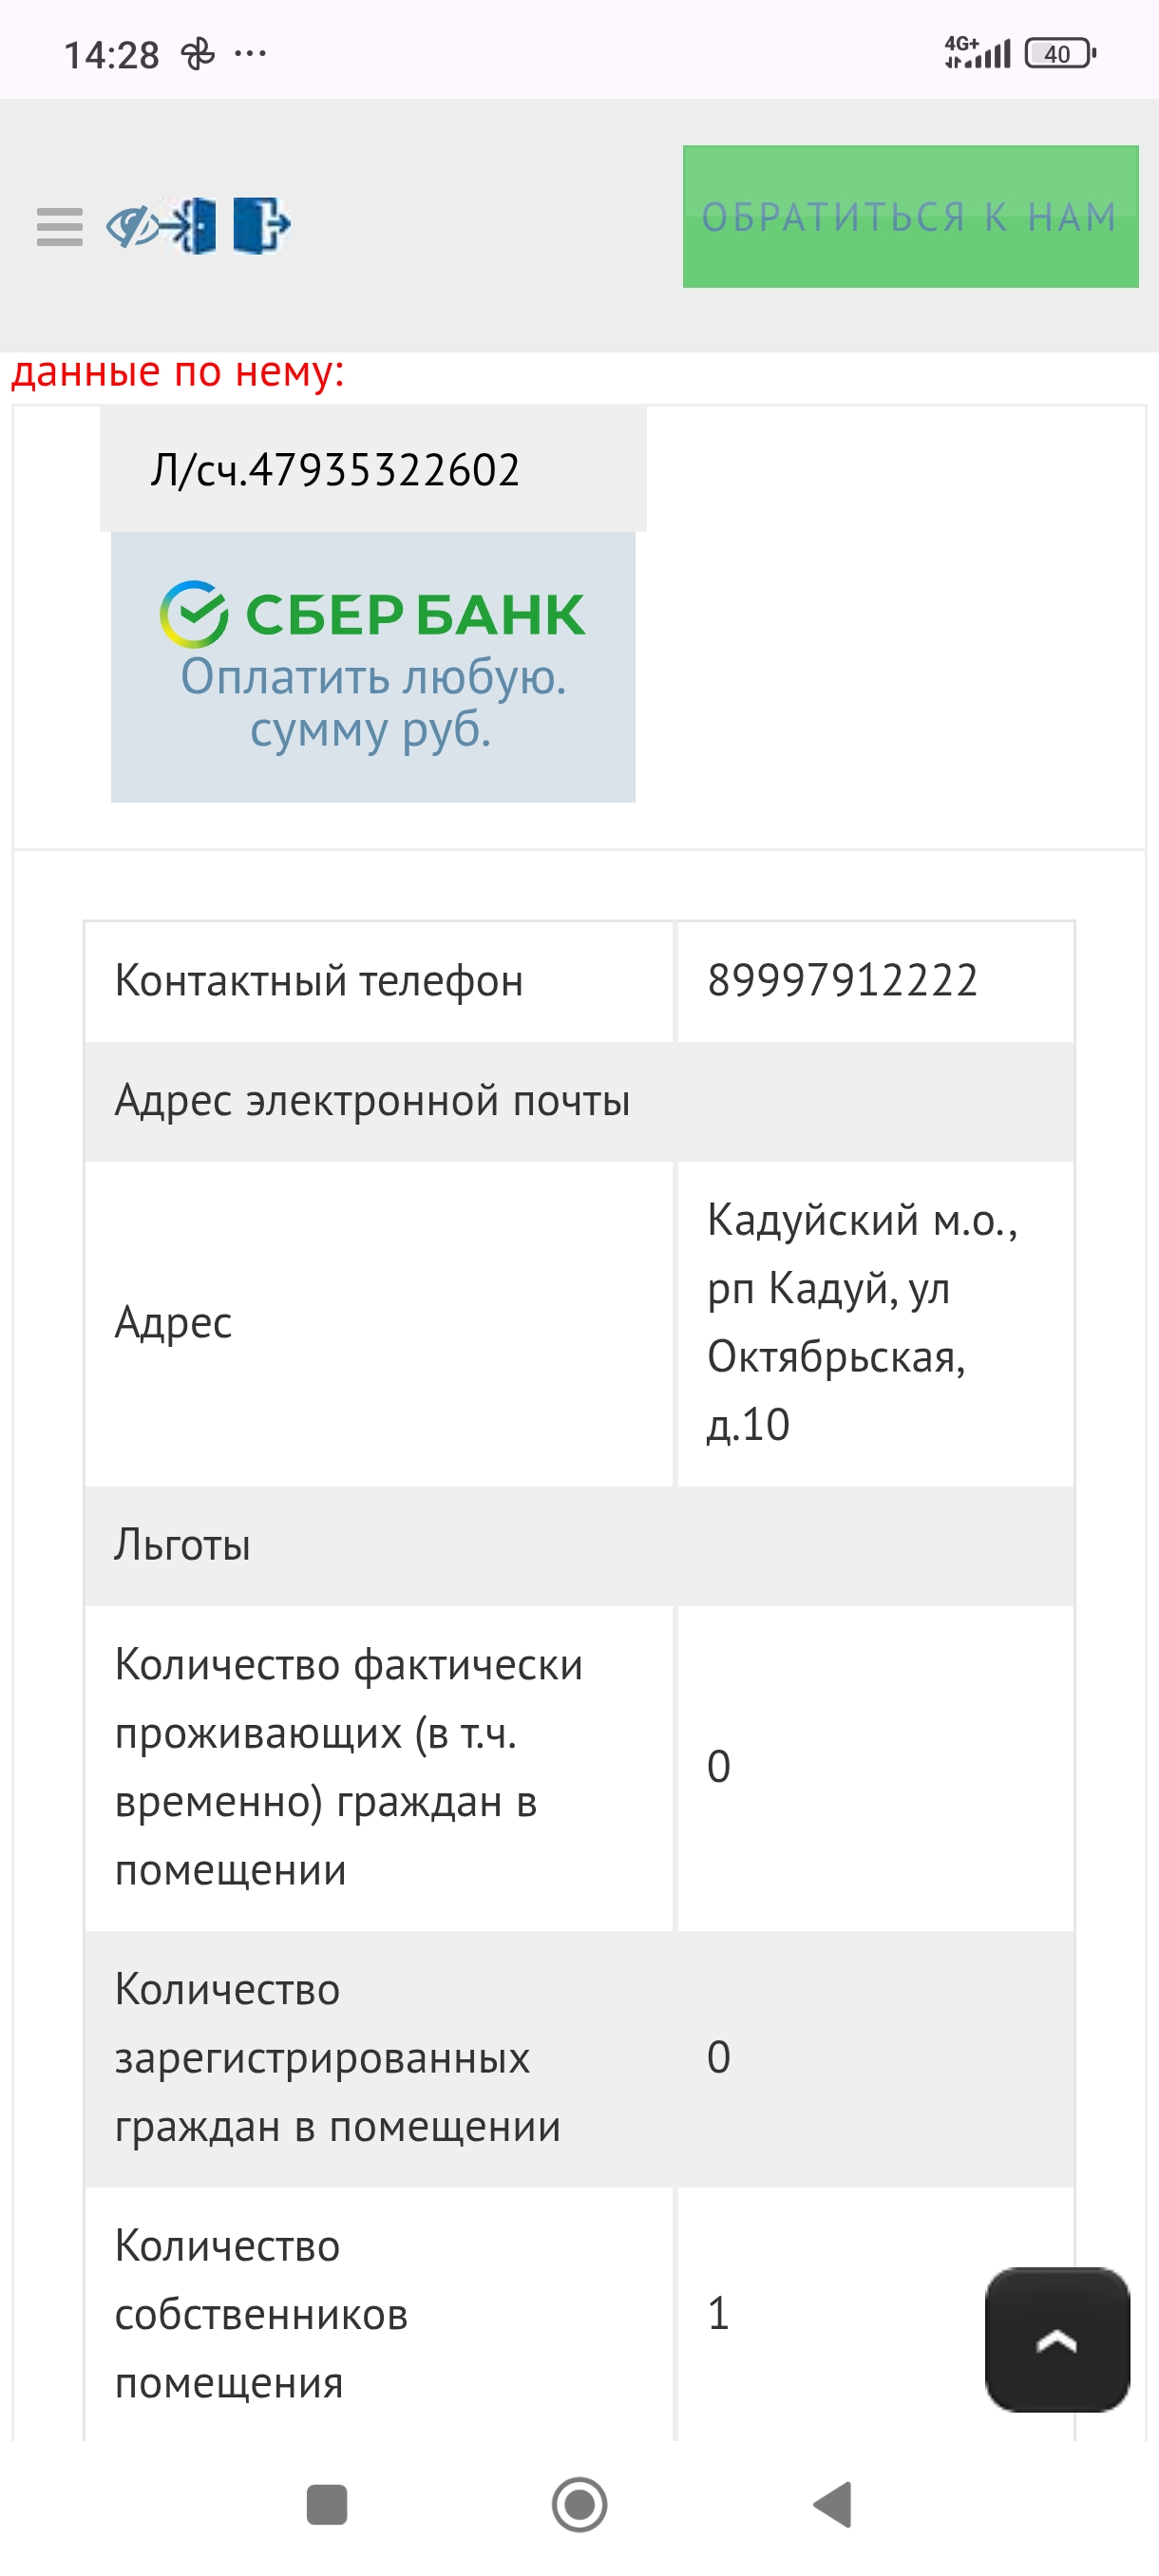The height and width of the screenshot is (2576, 1159).
Task: Tap Оплатить любую сумму руб. link
Action: point(372,703)
